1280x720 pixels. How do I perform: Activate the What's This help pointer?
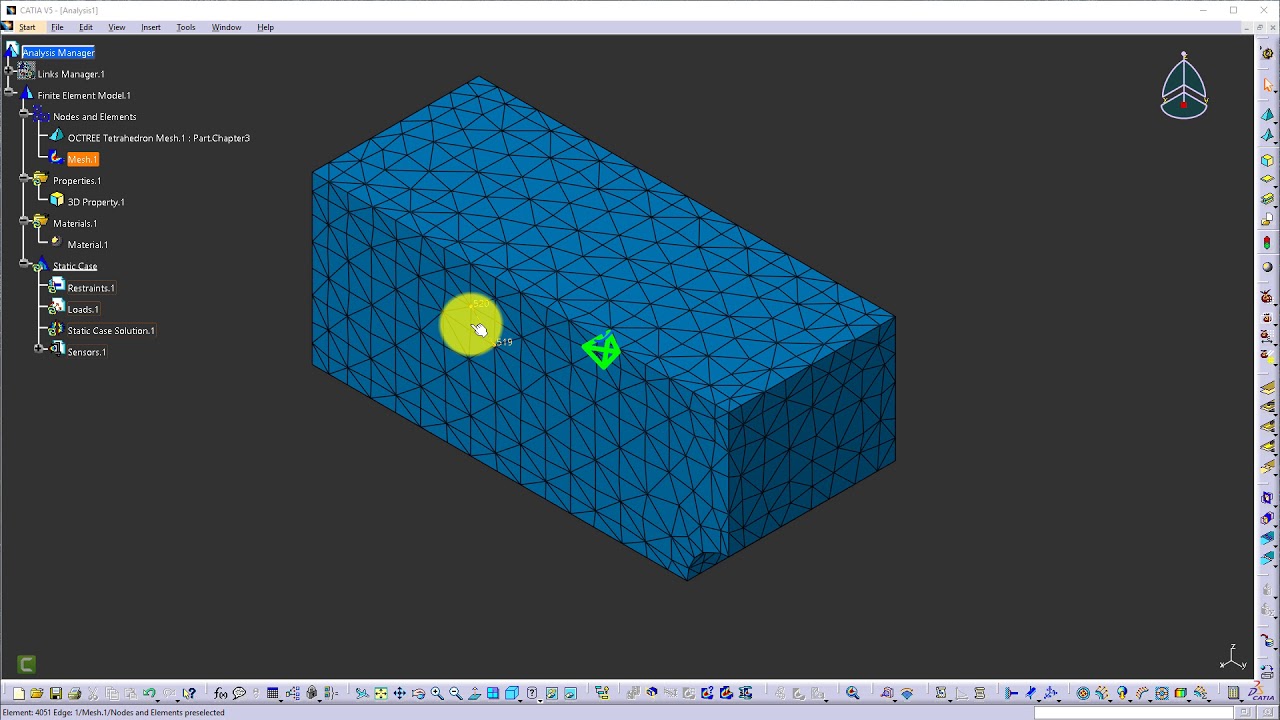pyautogui.click(x=189, y=693)
